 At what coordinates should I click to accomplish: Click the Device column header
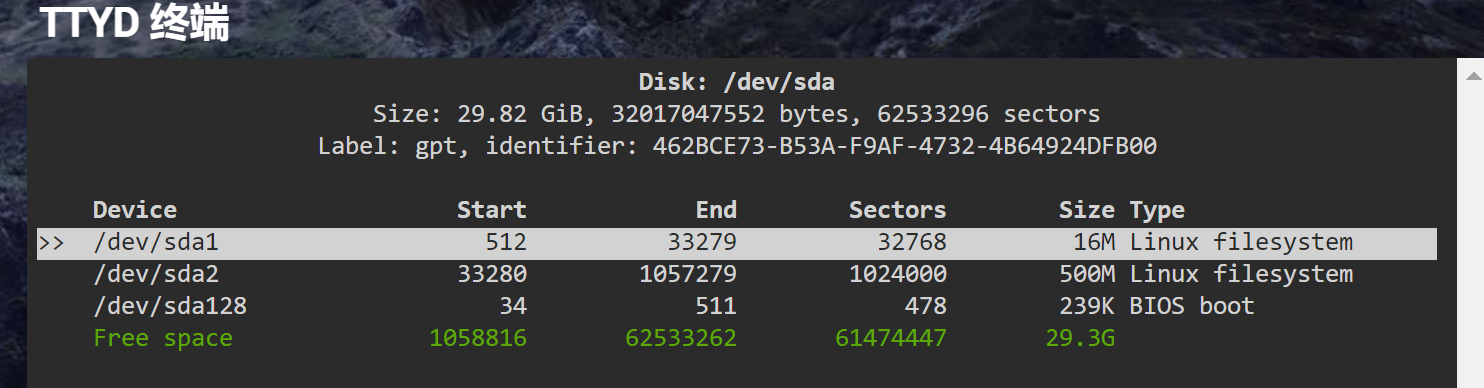click(x=135, y=210)
